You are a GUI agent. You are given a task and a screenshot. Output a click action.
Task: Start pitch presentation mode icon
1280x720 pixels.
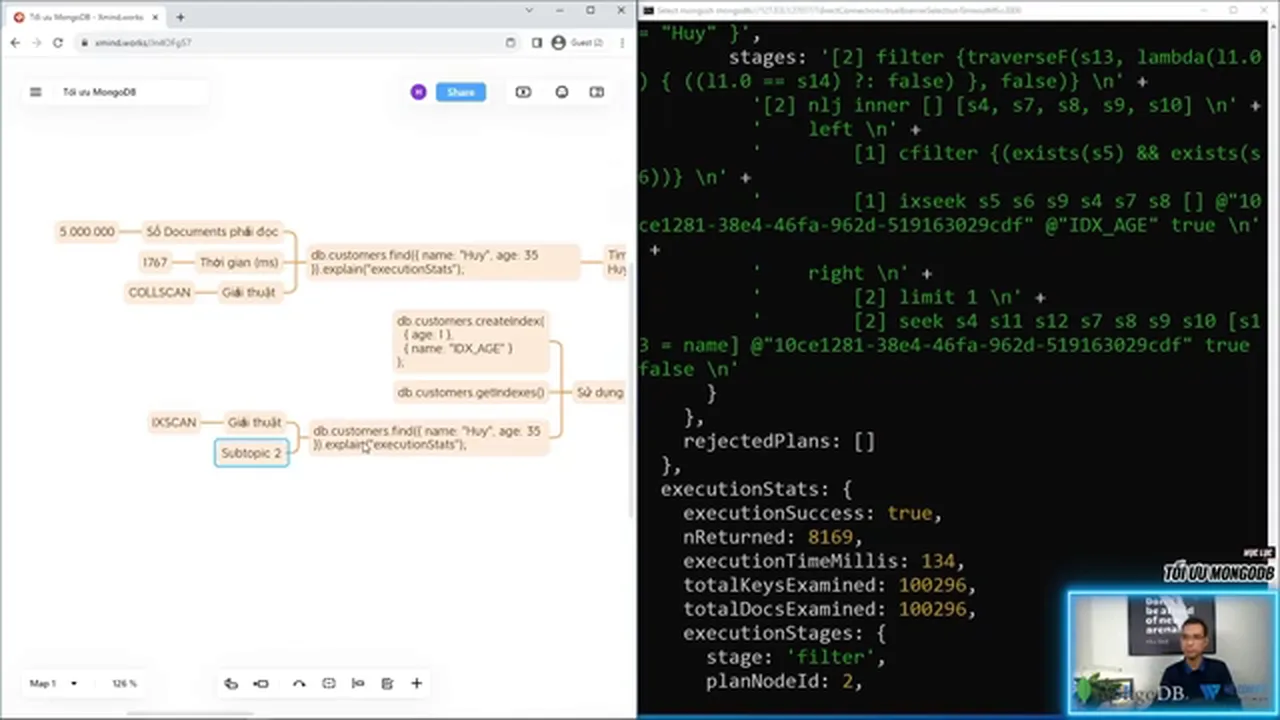click(523, 92)
